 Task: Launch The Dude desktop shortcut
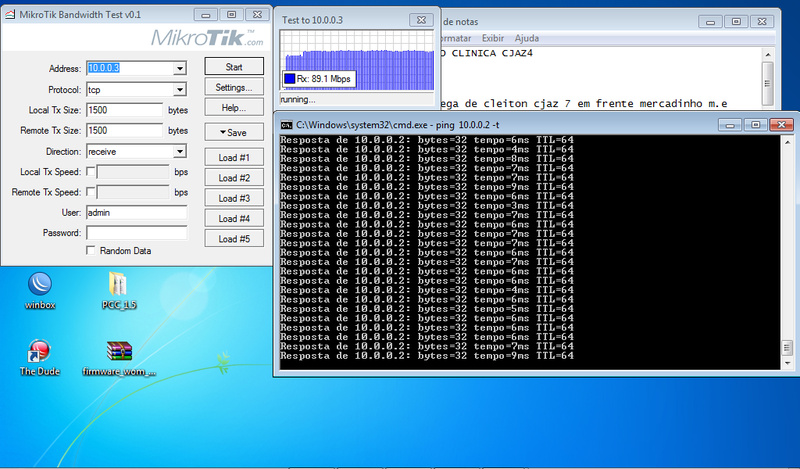click(x=40, y=357)
